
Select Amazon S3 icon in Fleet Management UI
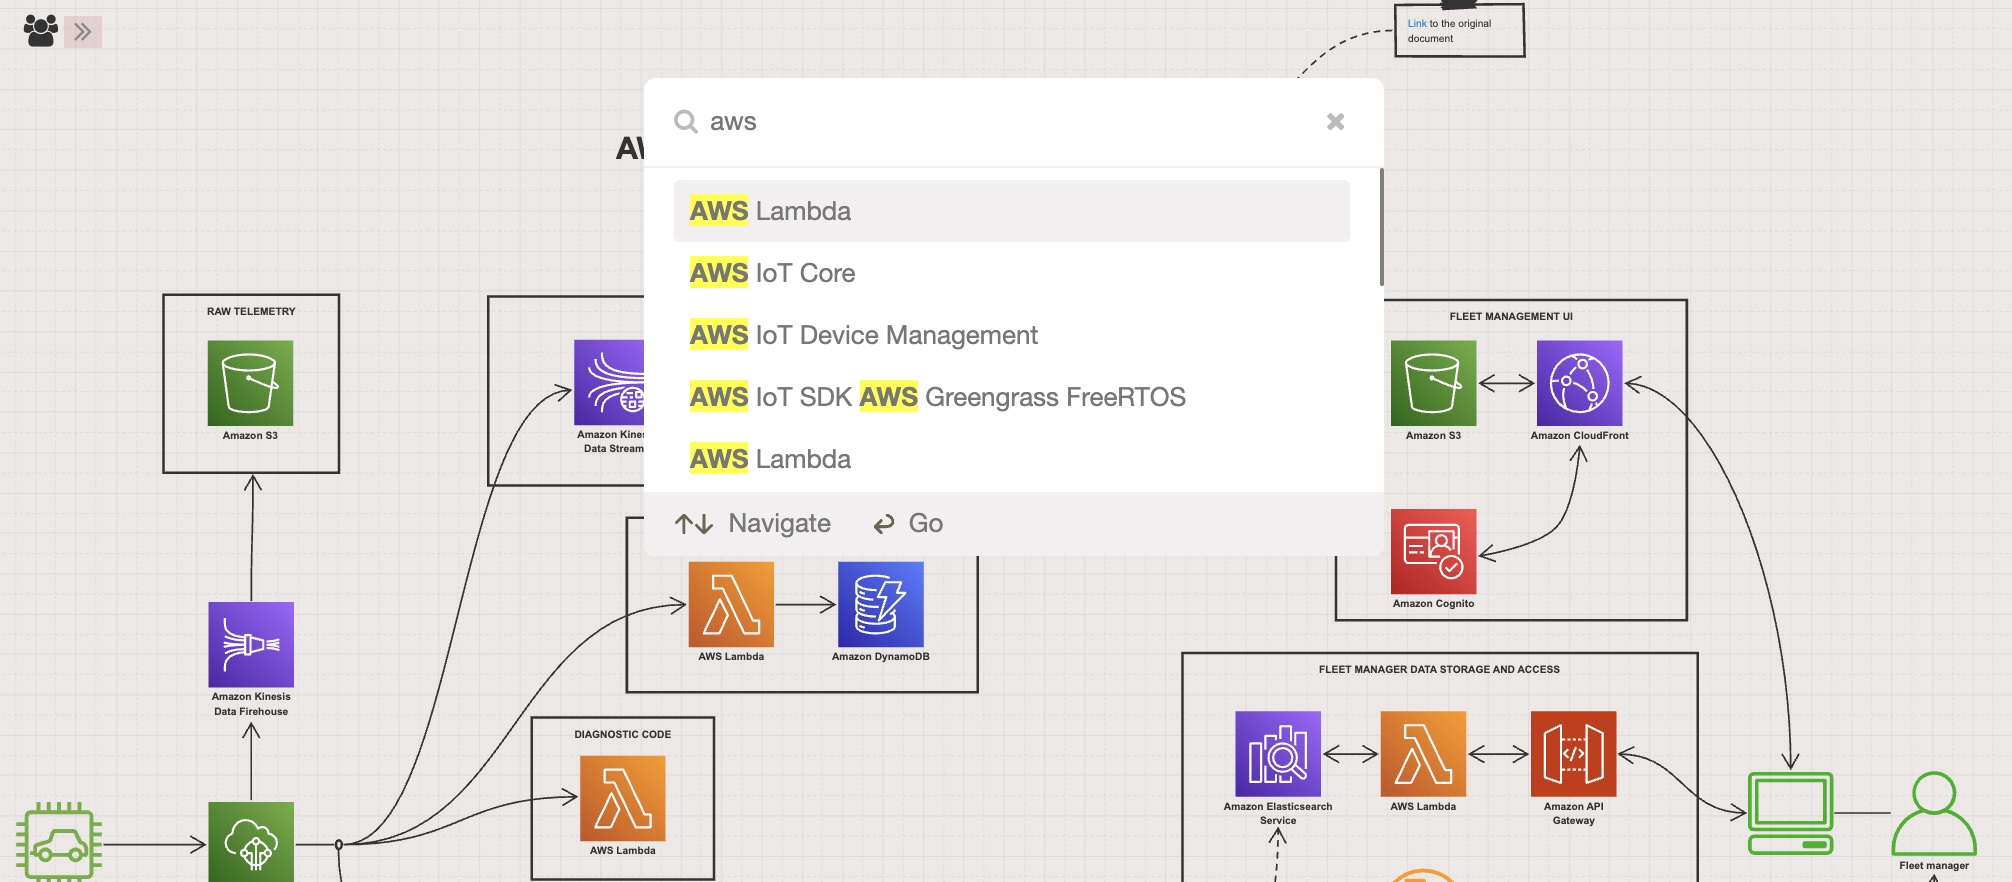(1433, 383)
